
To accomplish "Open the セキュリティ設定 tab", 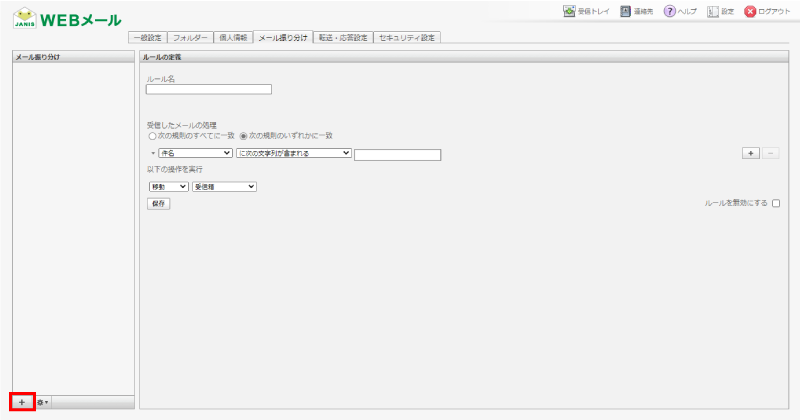I will tap(407, 37).
